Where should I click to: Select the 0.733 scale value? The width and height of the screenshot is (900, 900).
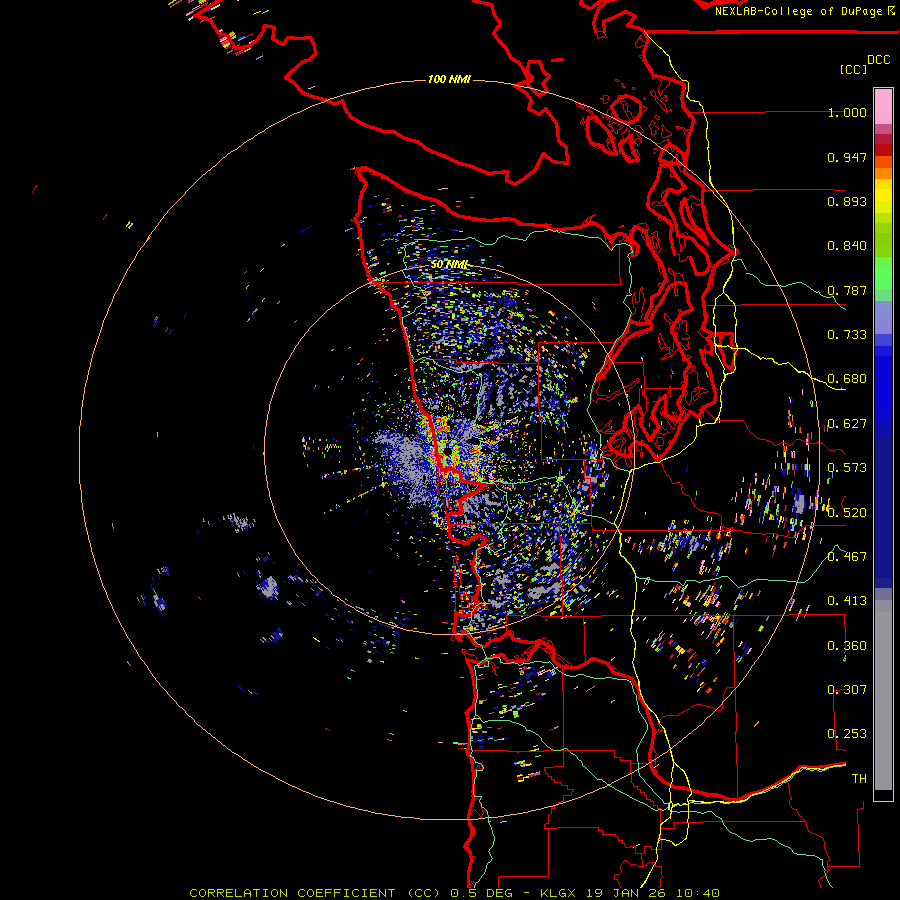[847, 335]
